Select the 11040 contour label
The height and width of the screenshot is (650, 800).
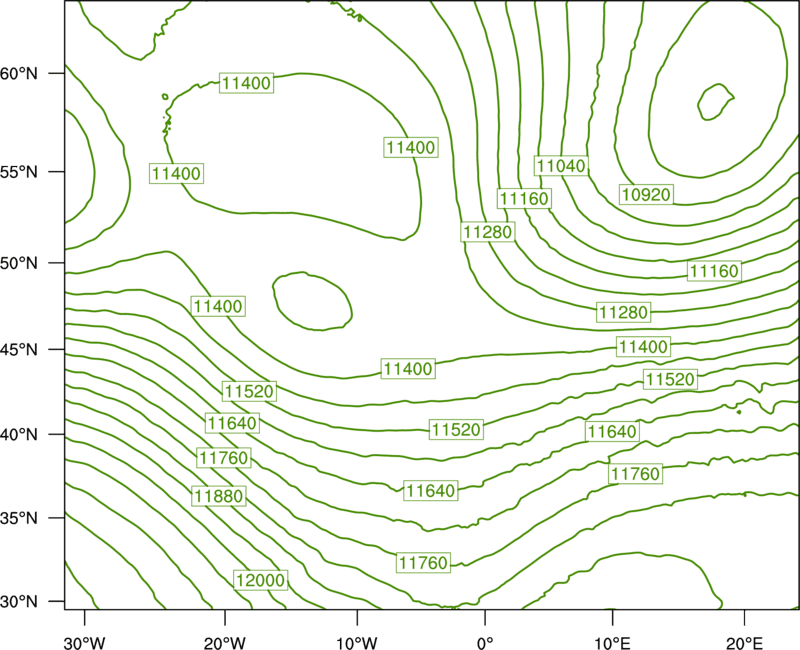(x=561, y=165)
